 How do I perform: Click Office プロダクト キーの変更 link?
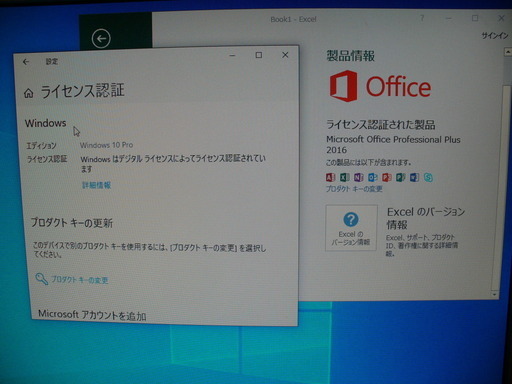[x=354, y=189]
